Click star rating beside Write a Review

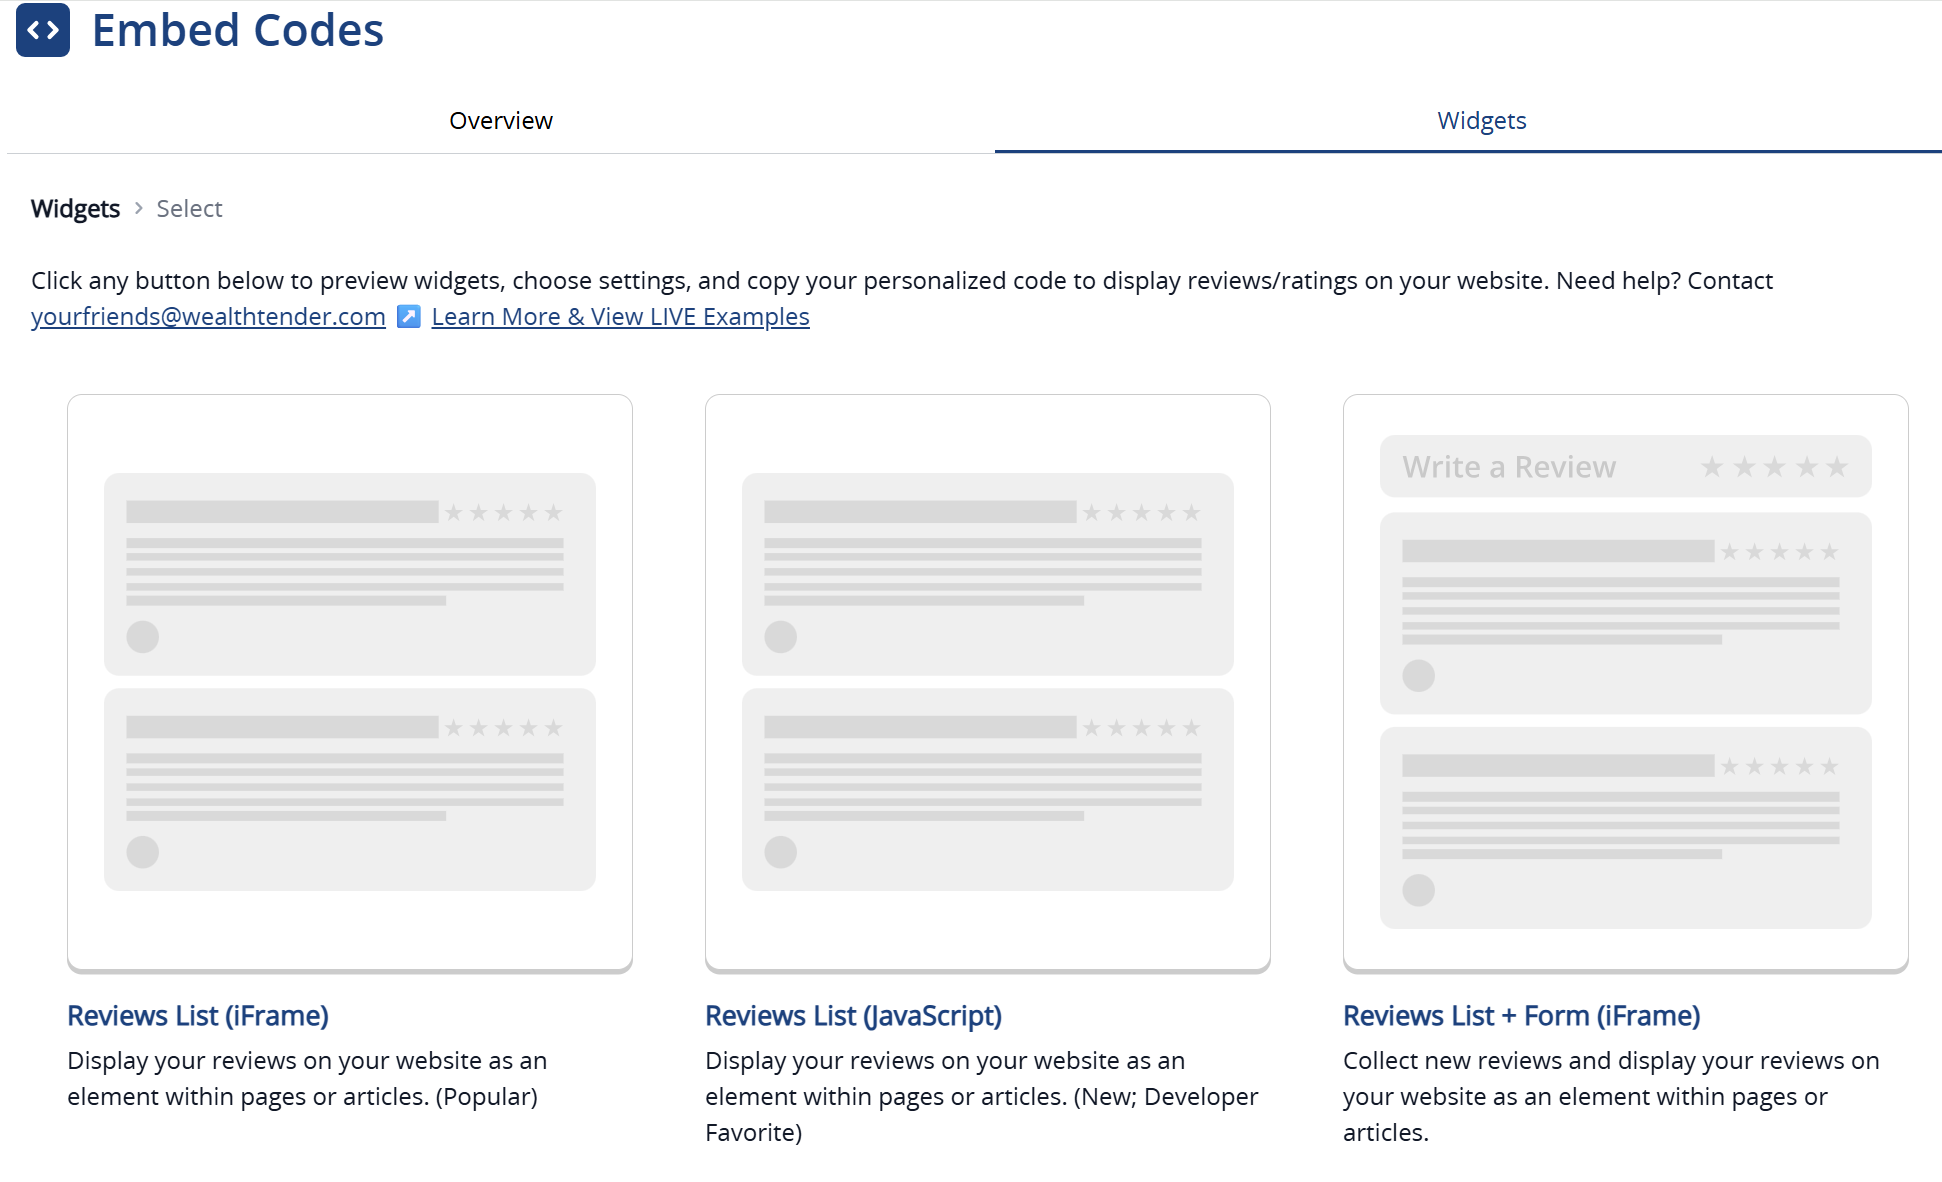[1774, 467]
